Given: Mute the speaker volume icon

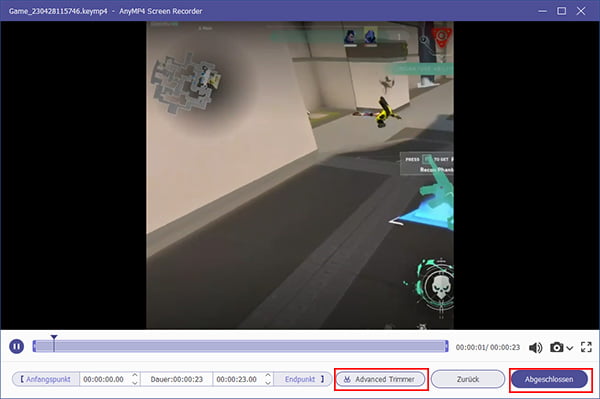Looking at the screenshot, I should 535,347.
